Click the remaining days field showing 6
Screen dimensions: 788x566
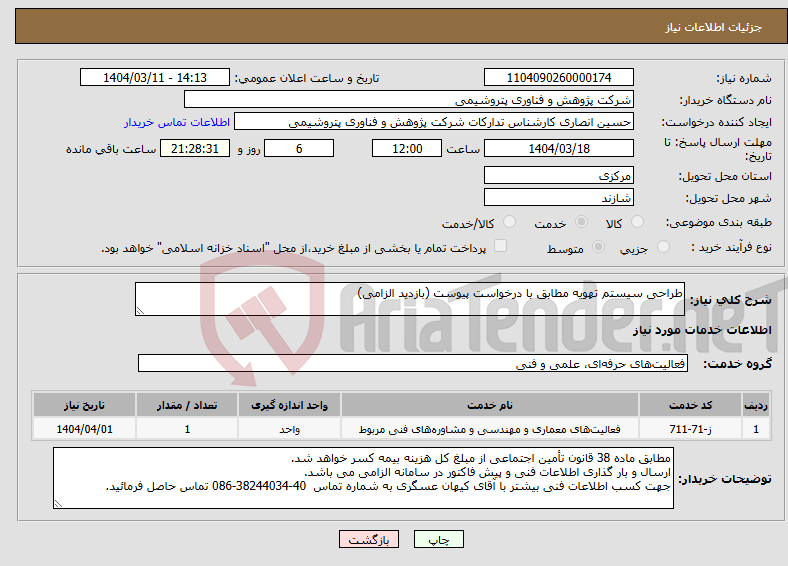click(x=299, y=148)
